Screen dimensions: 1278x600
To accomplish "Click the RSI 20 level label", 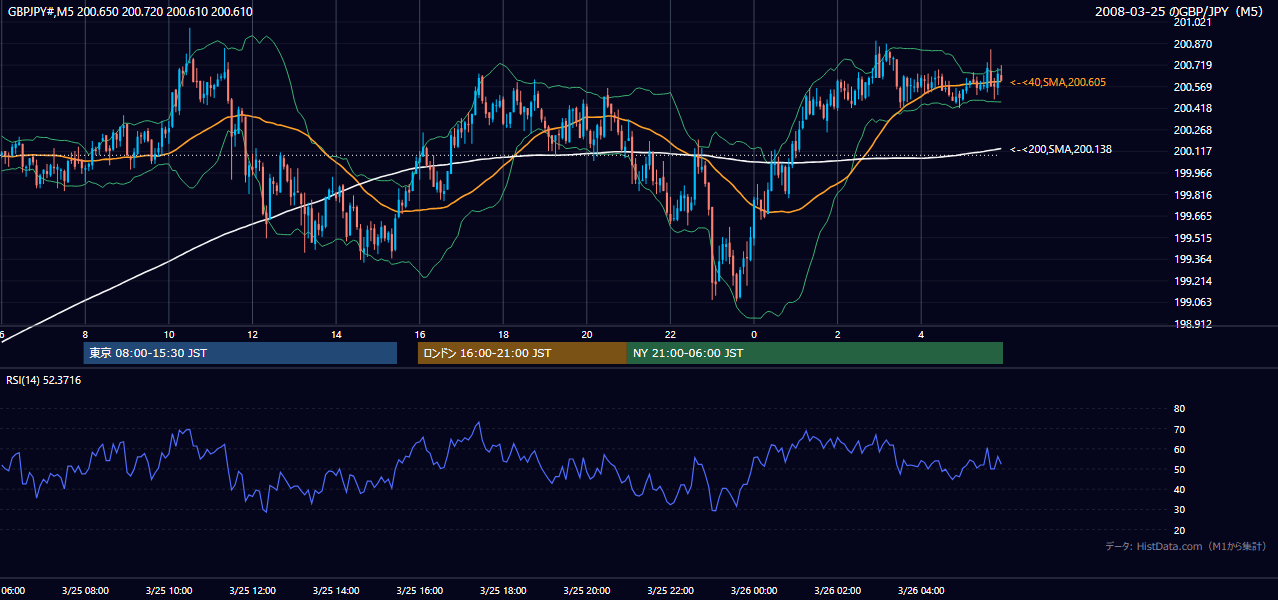I will pyautogui.click(x=1179, y=530).
